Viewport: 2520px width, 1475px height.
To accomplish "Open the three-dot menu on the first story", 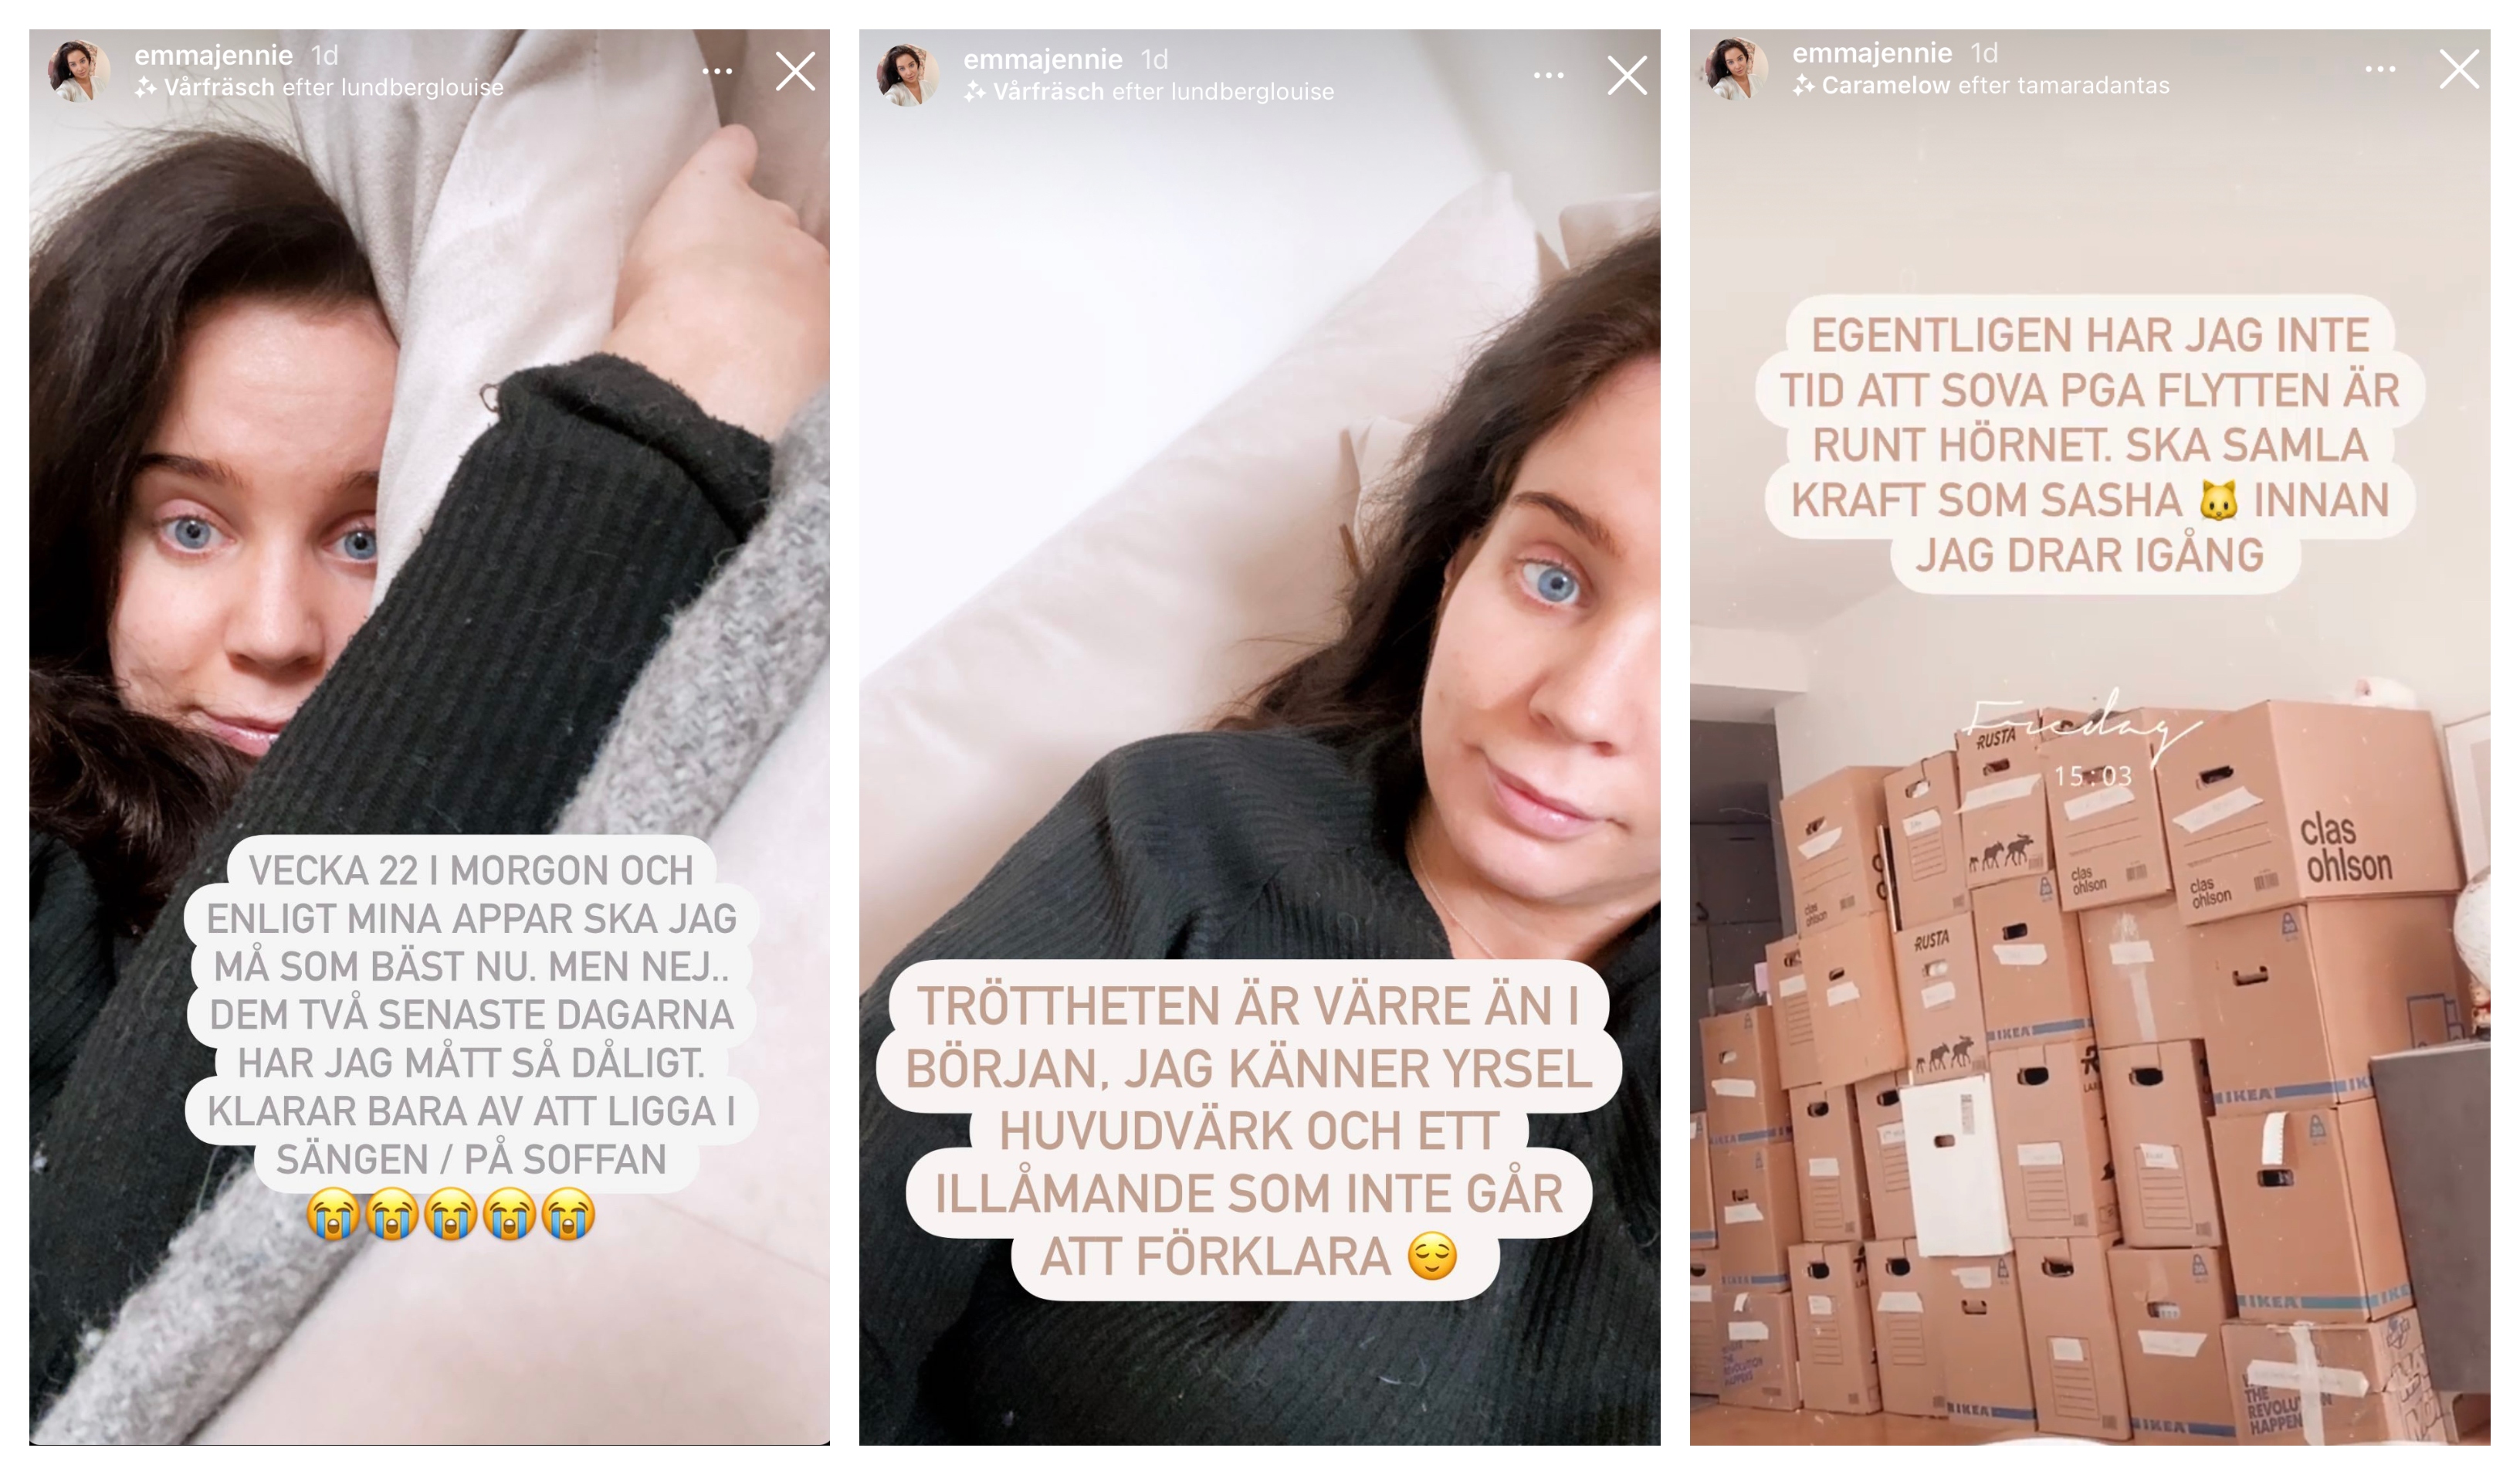I will (717, 71).
